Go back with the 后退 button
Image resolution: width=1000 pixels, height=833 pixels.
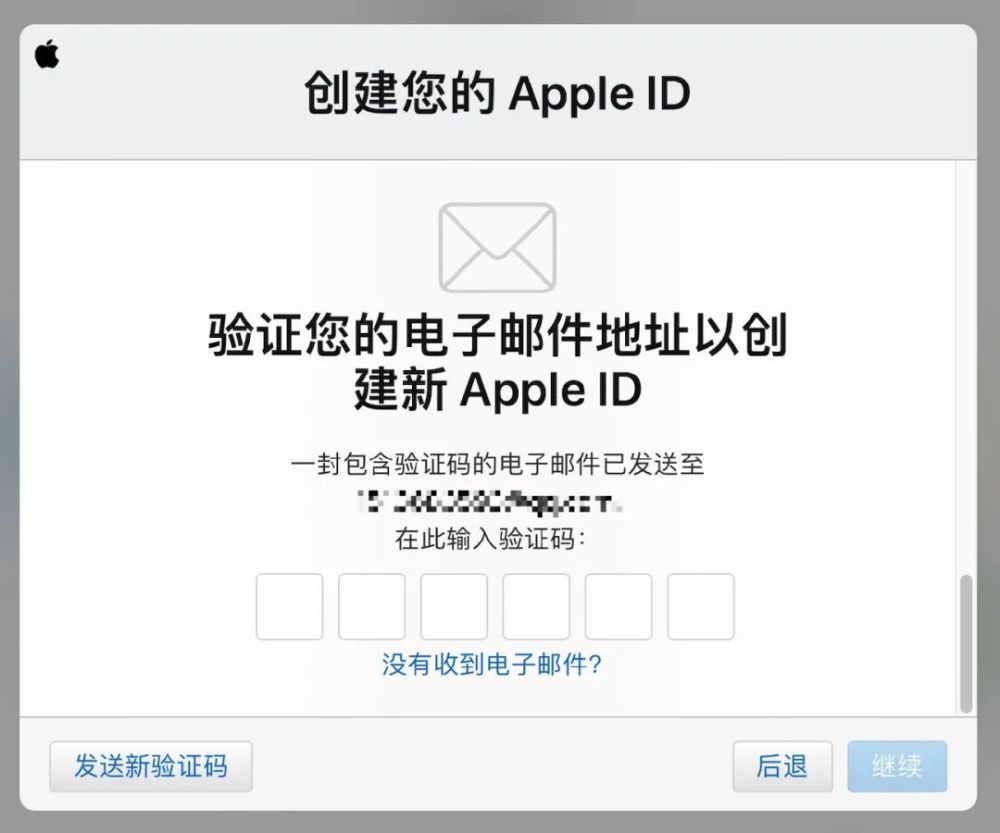click(x=783, y=767)
